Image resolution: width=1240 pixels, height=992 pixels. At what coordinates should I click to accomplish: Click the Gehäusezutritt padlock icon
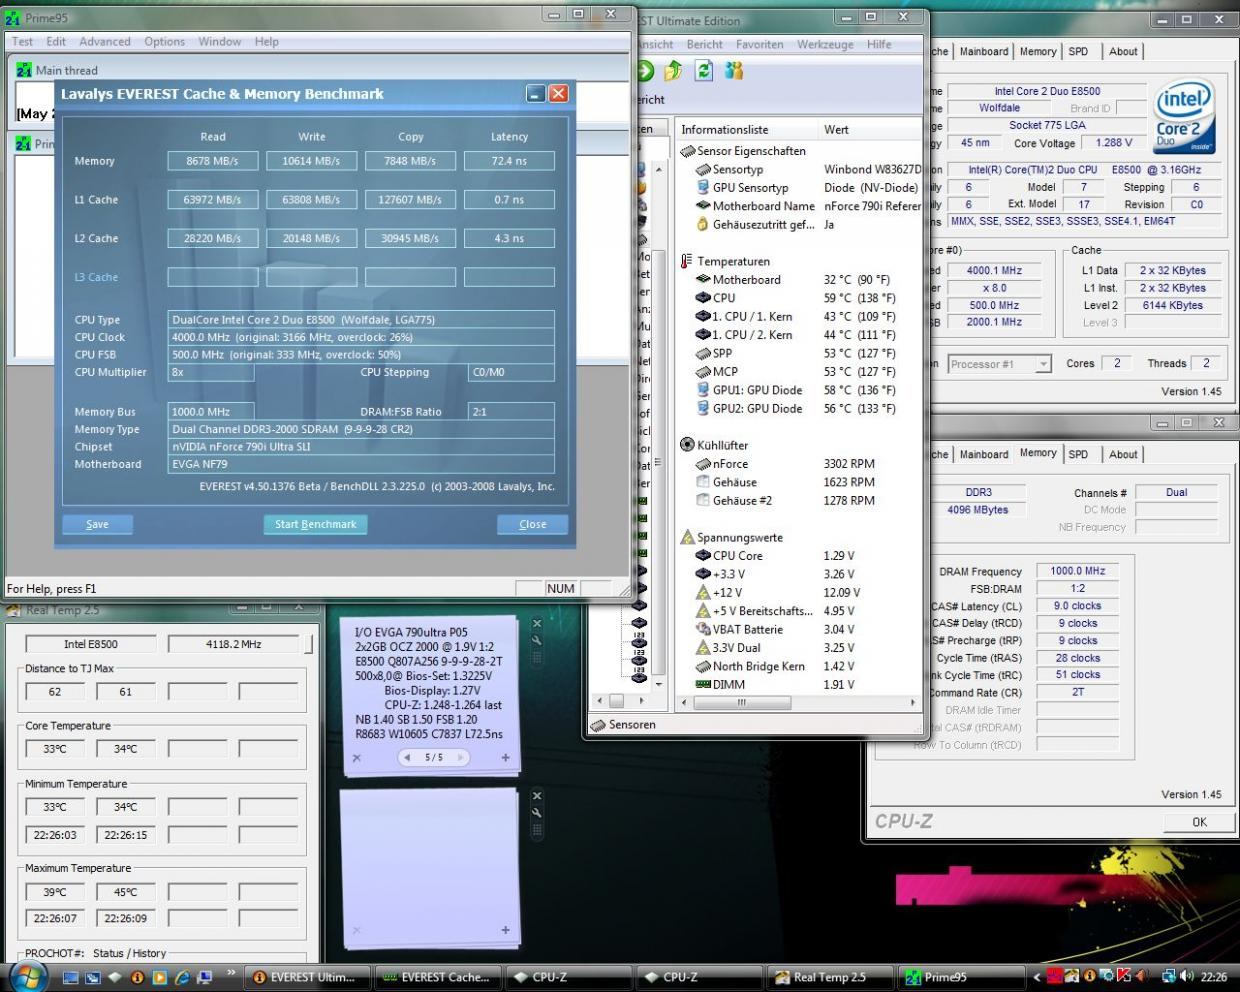[x=703, y=224]
